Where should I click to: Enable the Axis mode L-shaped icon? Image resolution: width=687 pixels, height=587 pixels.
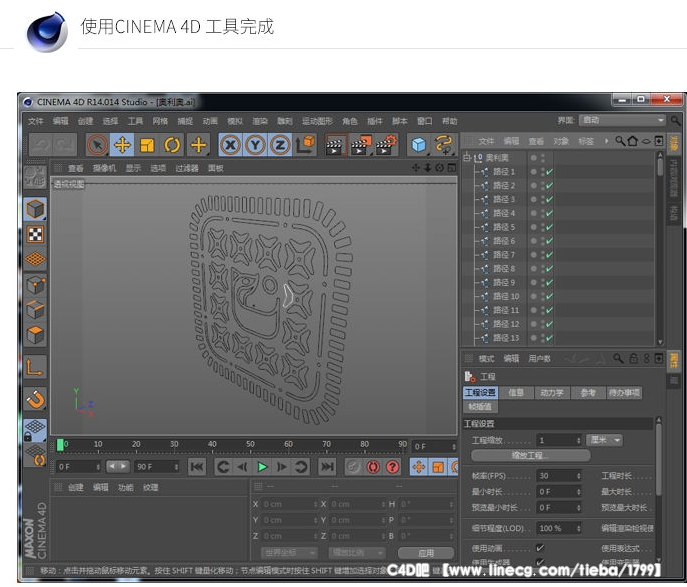point(35,367)
